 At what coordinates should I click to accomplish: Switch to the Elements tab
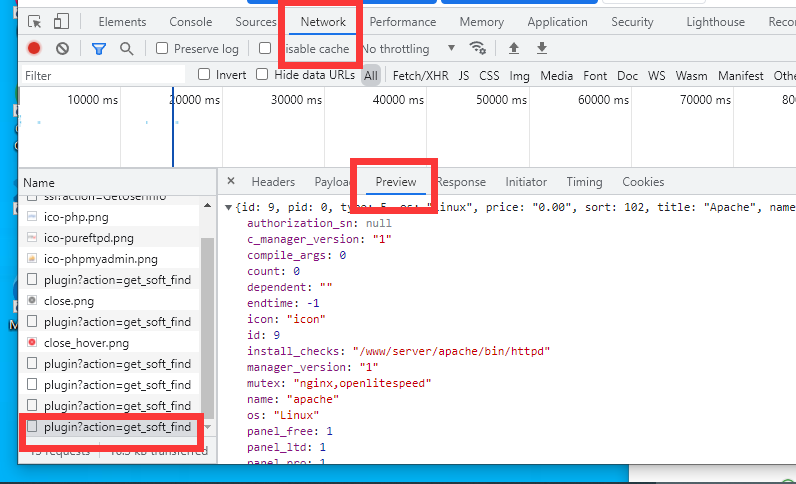(x=122, y=22)
